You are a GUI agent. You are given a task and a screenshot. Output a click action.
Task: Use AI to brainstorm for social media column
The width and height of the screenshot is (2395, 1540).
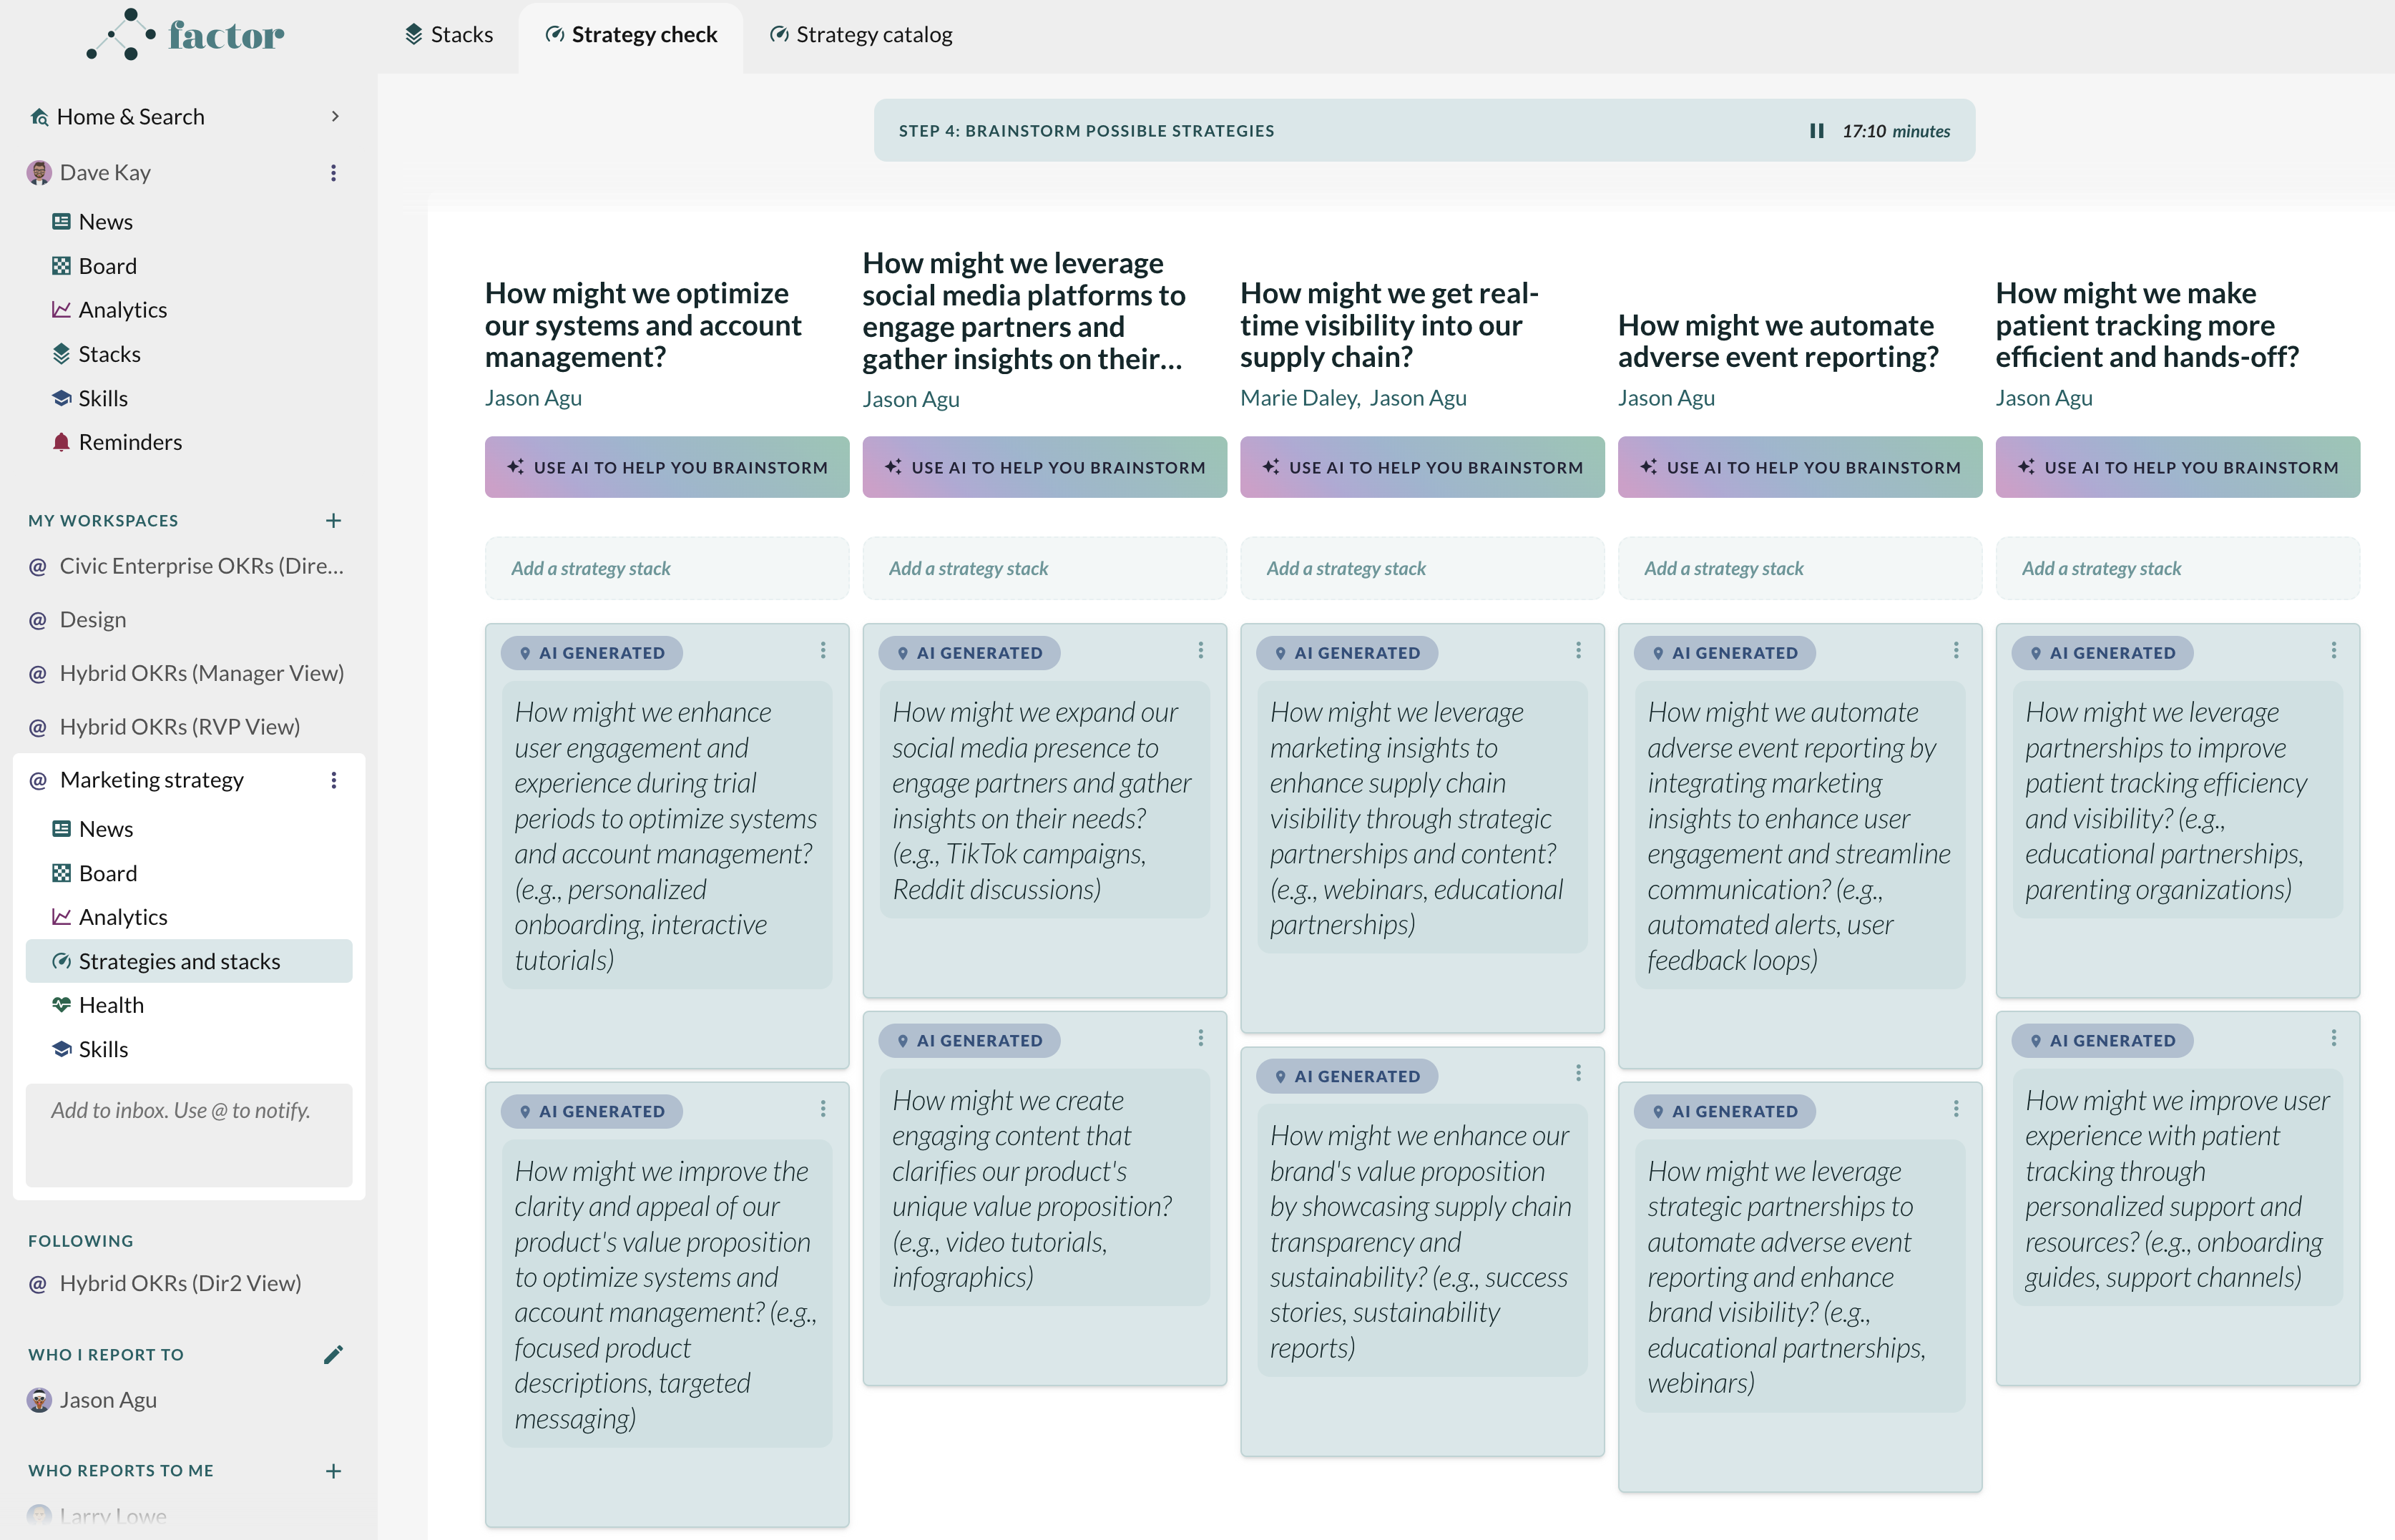(1044, 467)
